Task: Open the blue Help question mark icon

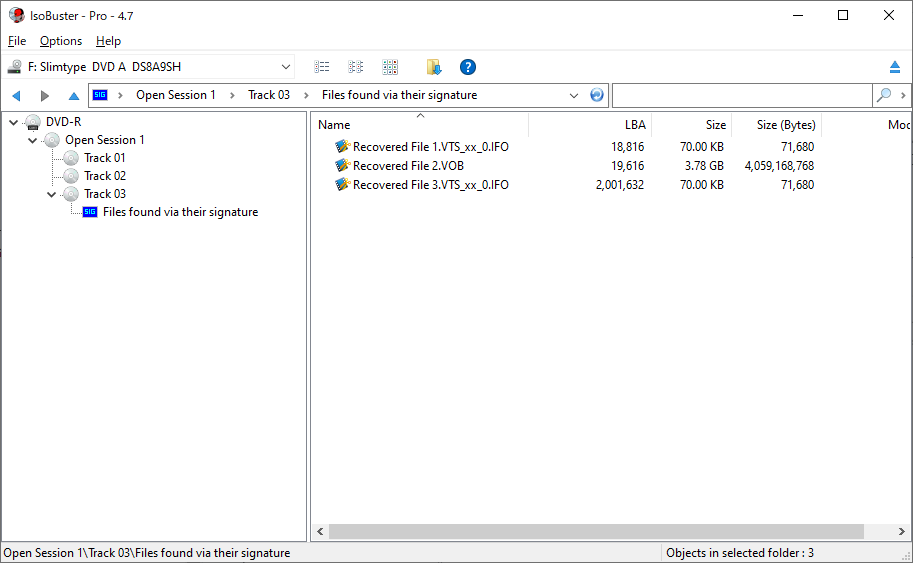Action: pyautogui.click(x=468, y=67)
